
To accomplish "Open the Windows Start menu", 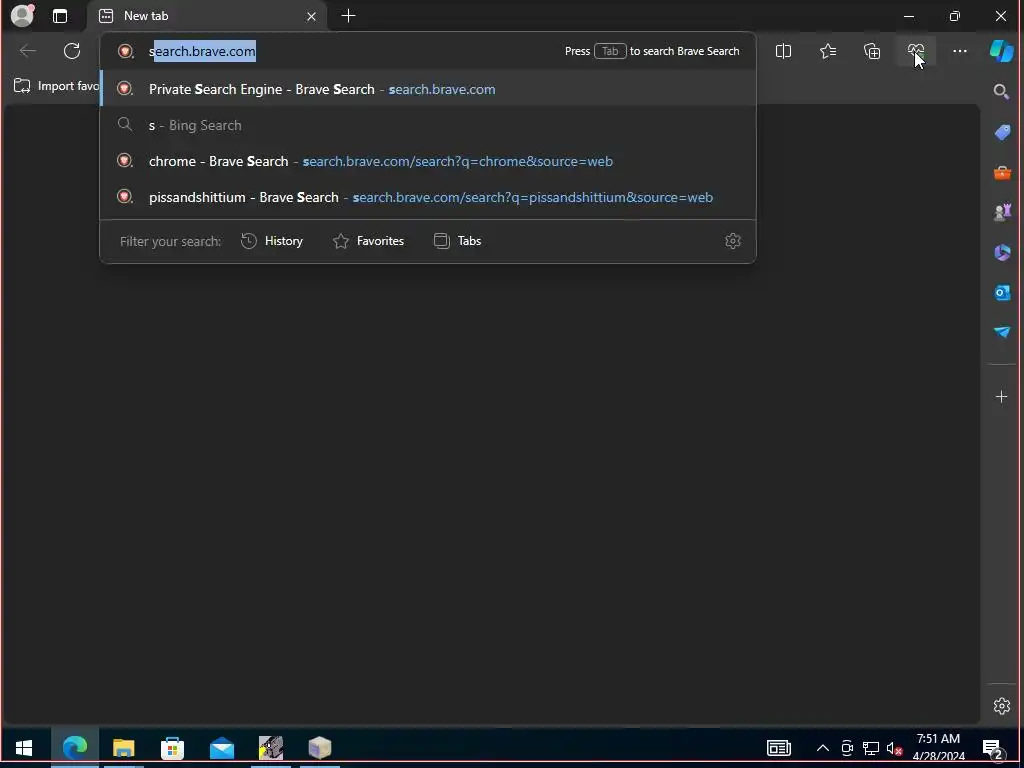I will point(24,747).
